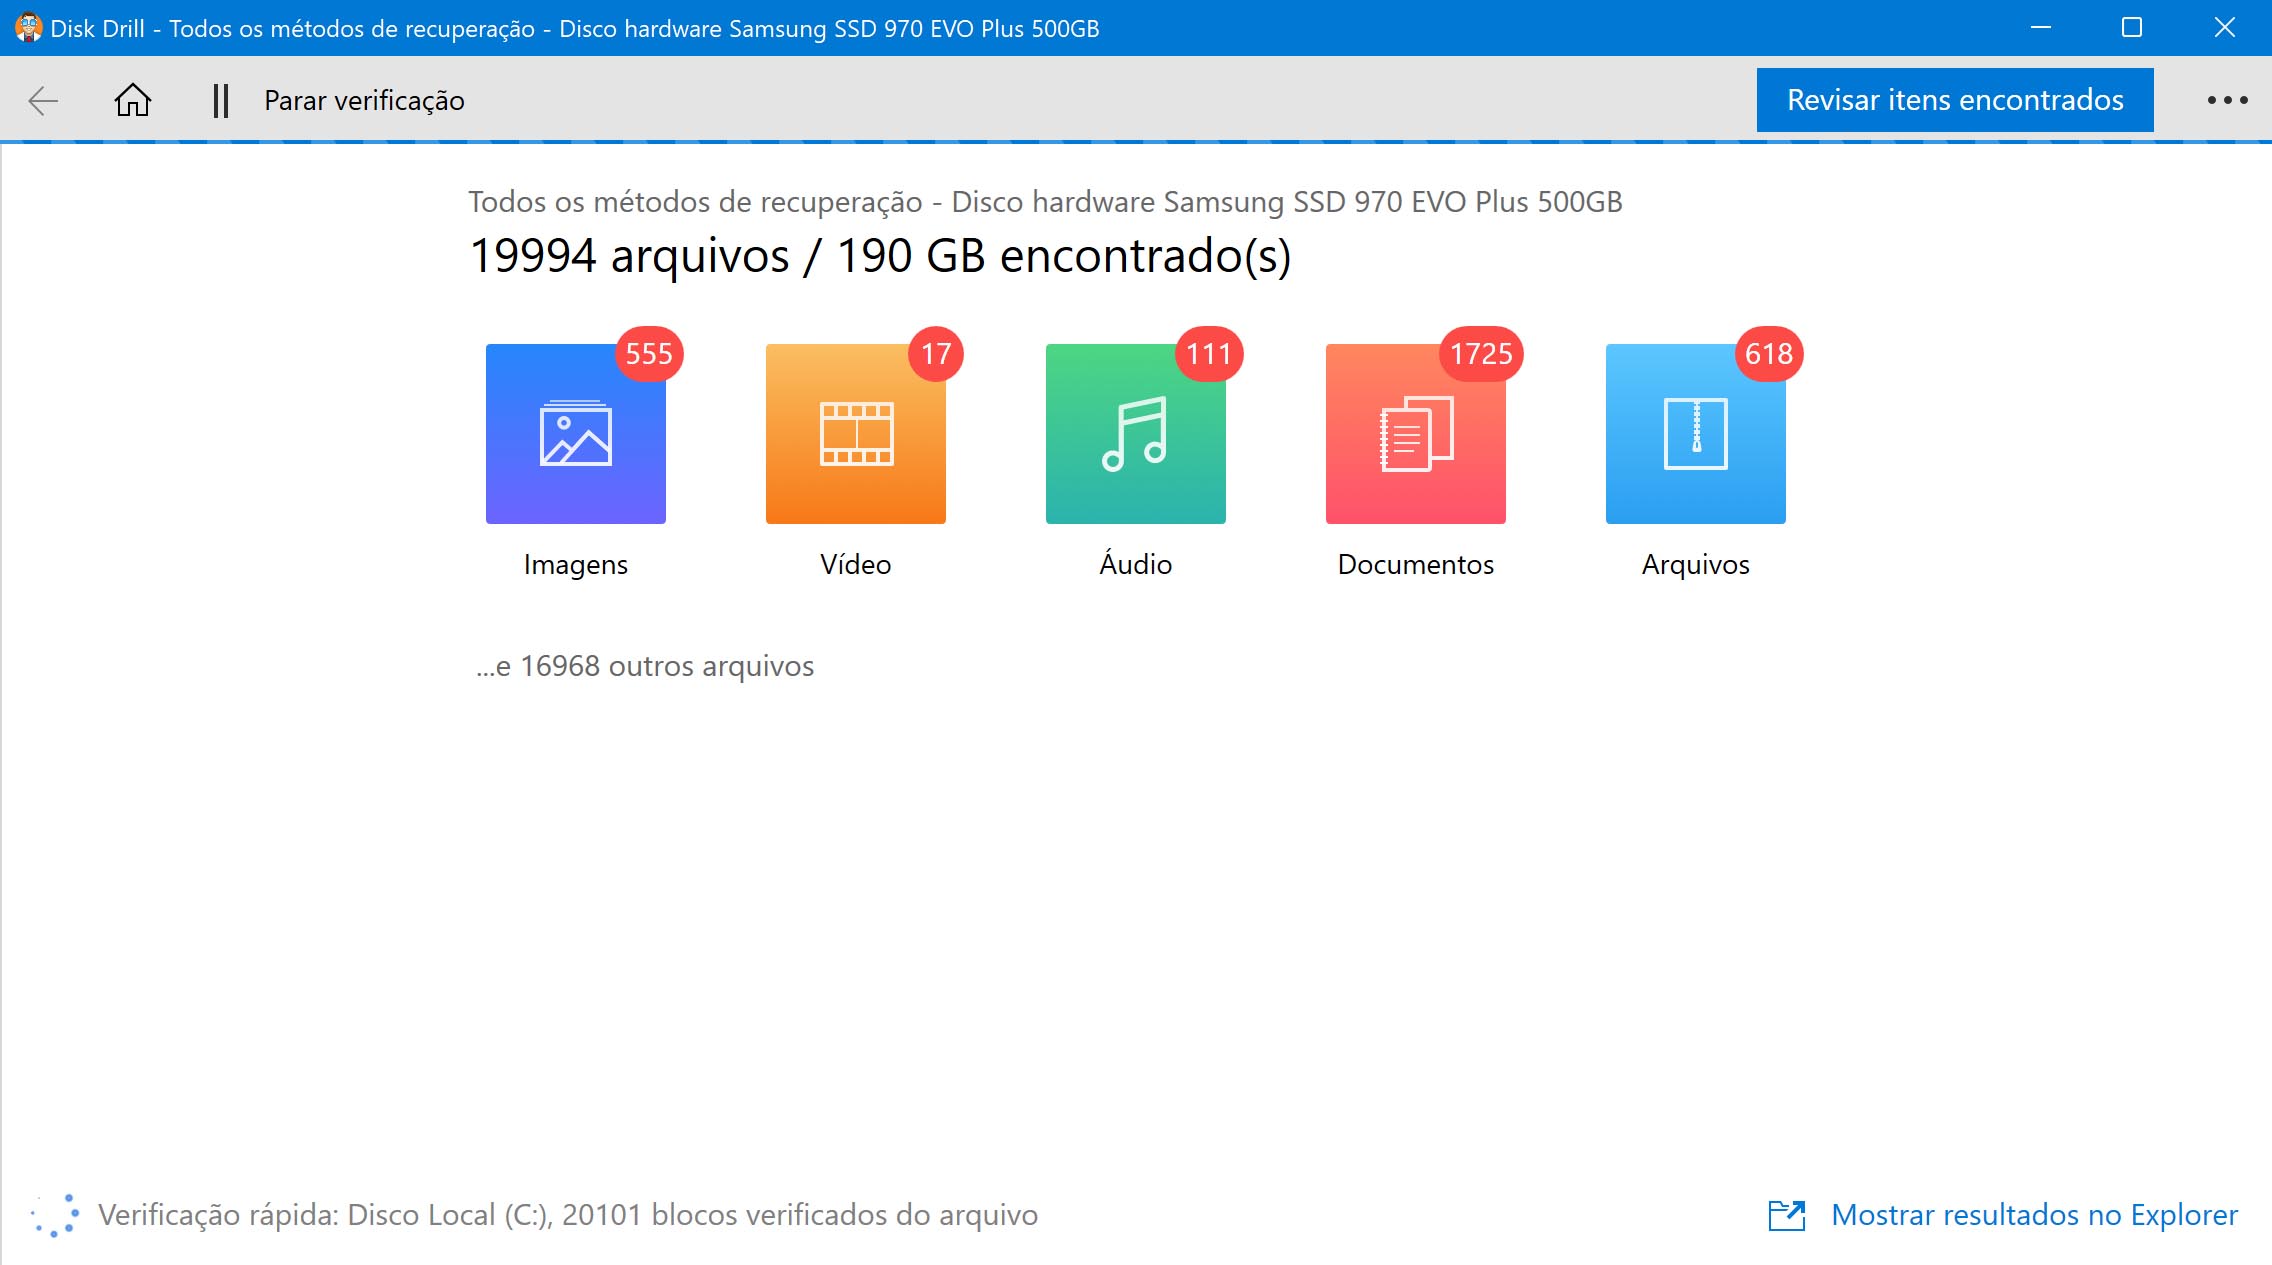
Task: Click the 555 badge on Imagens
Action: tap(649, 354)
